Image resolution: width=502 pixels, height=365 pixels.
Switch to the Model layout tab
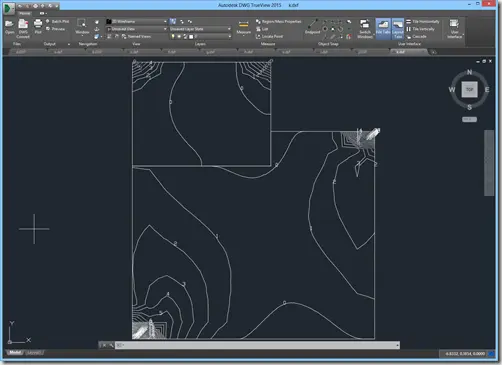click(15, 353)
